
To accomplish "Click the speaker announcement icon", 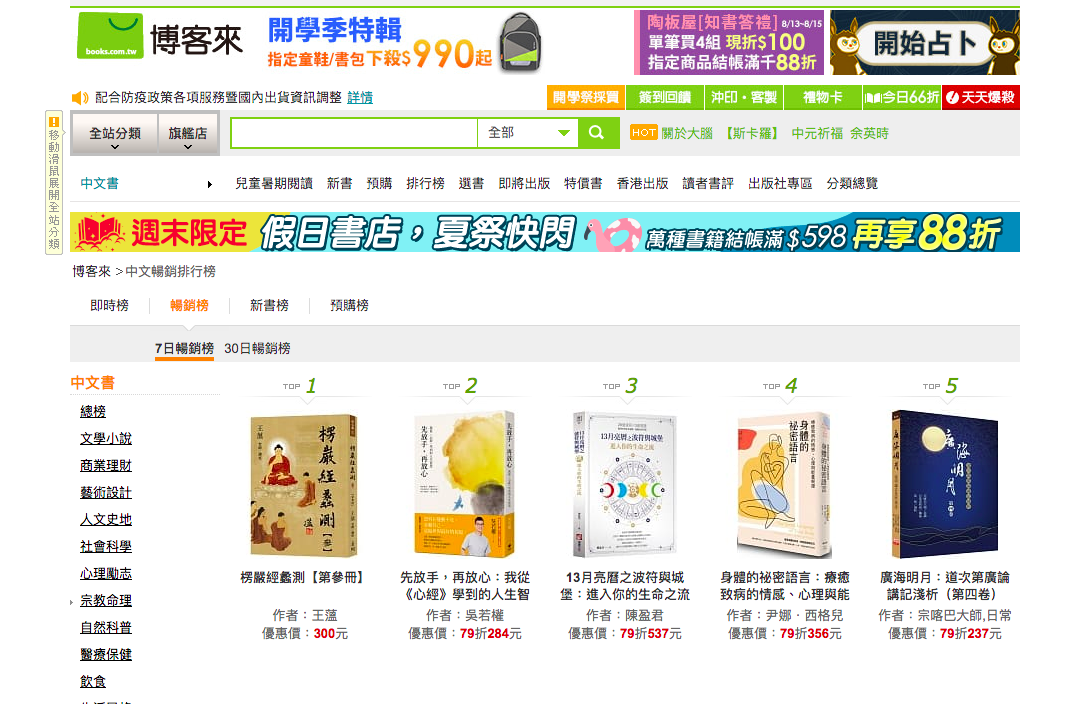I will coord(80,97).
